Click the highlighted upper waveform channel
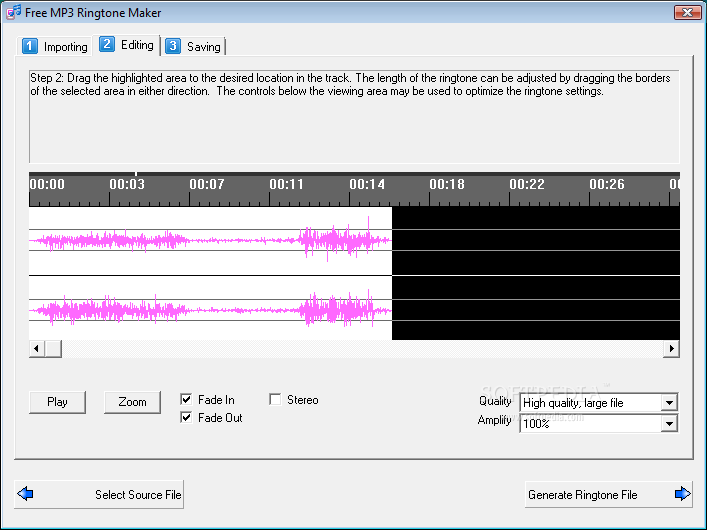The image size is (707, 530). pos(211,240)
